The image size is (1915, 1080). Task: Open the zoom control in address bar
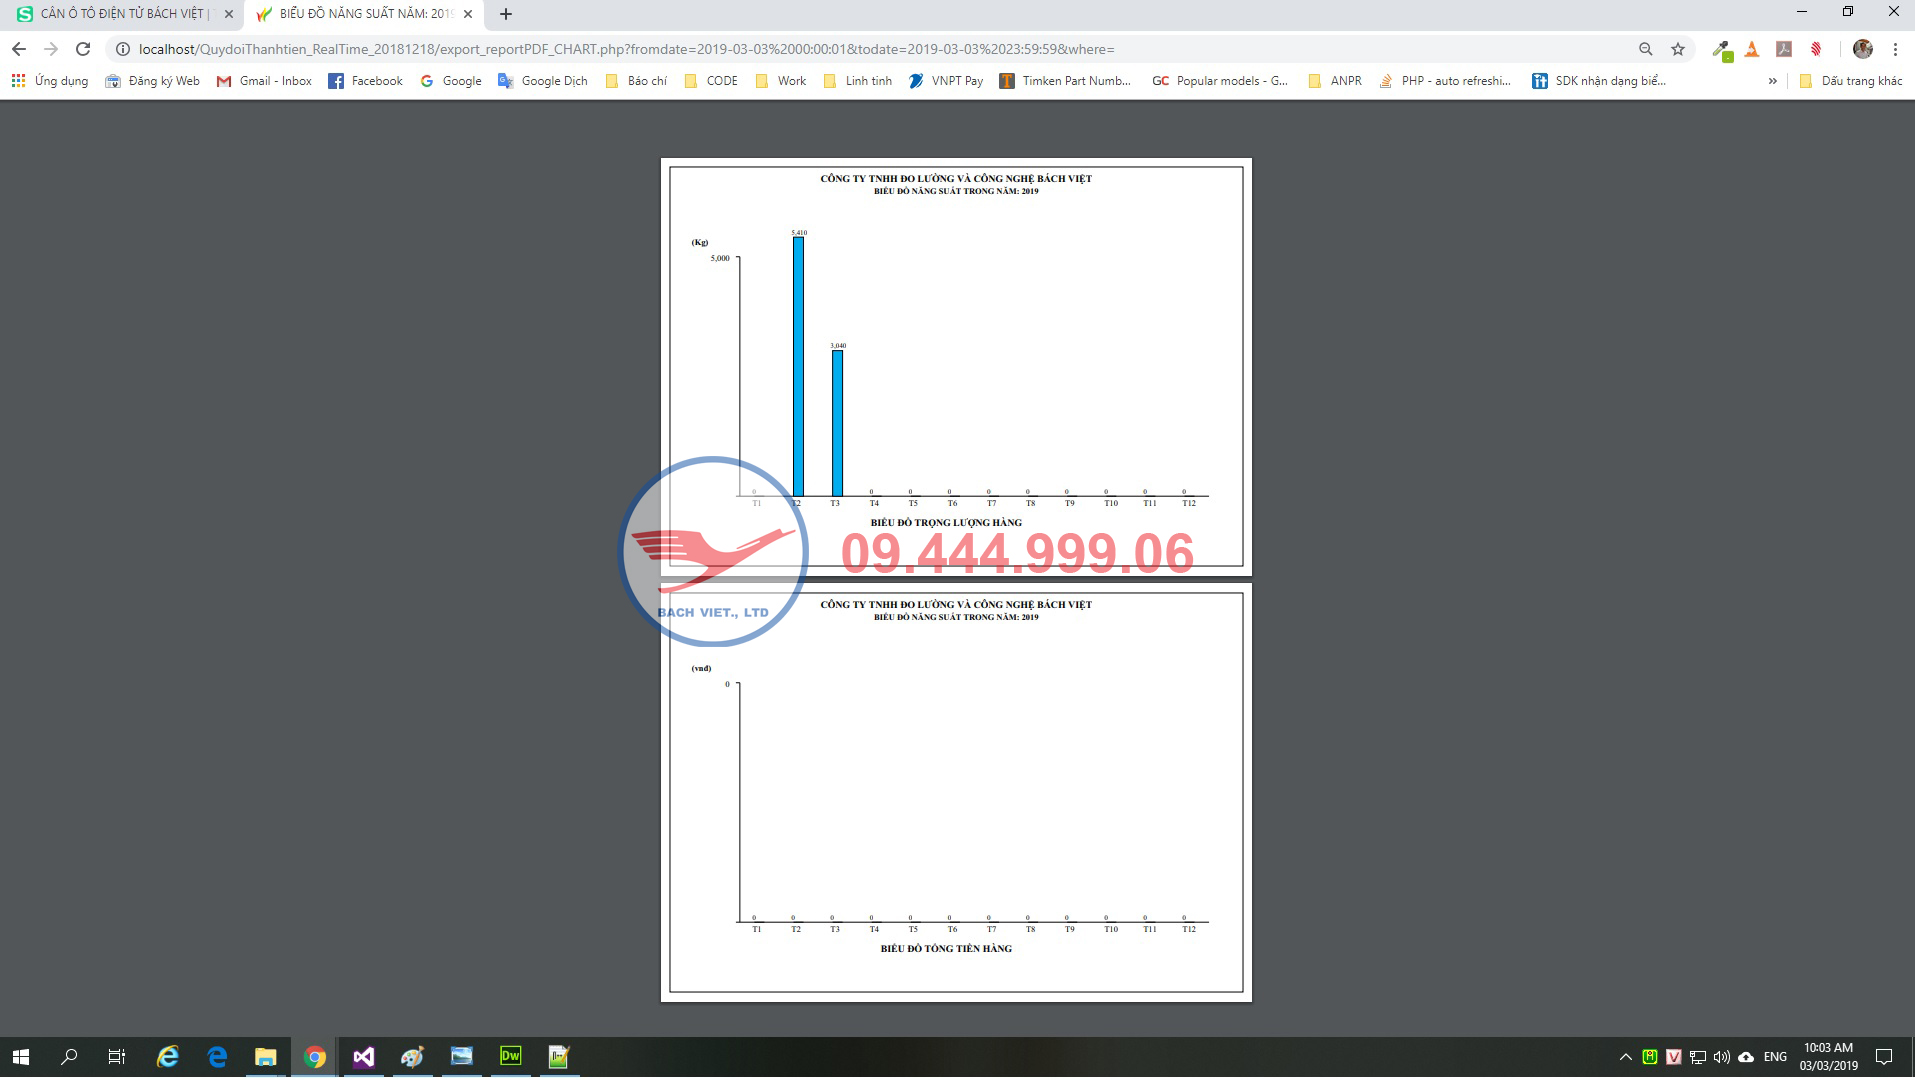coord(1645,49)
